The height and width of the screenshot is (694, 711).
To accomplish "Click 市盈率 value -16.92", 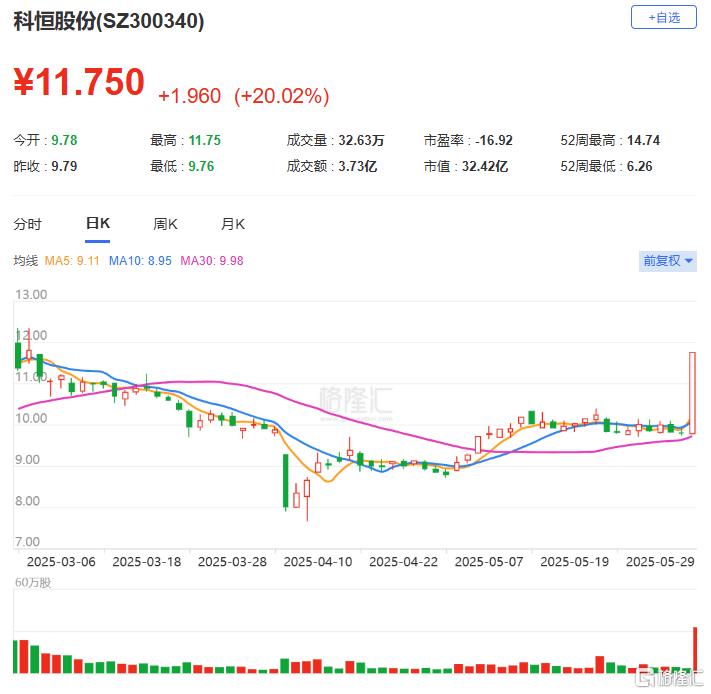I will click(494, 140).
